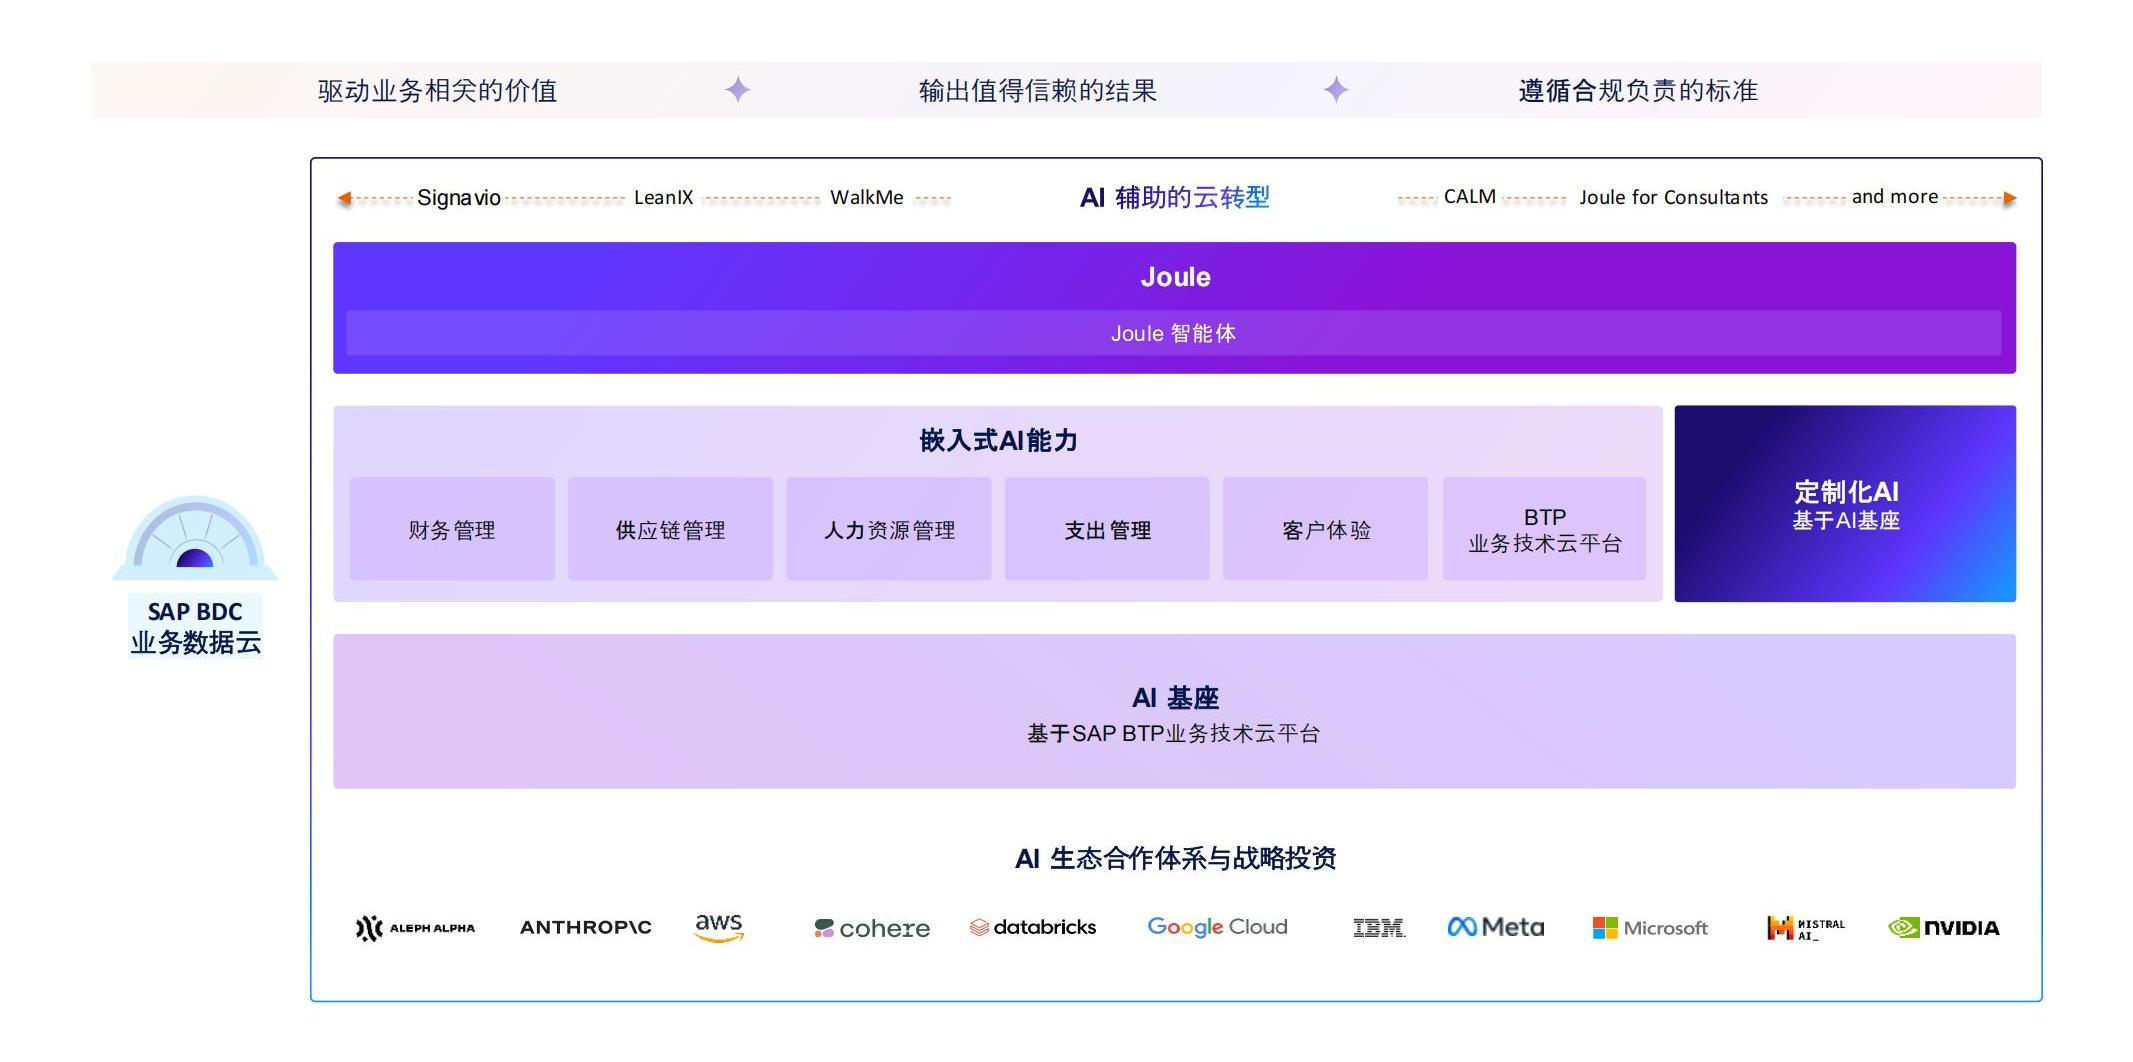Click the Google Cloud logo
Viewport: 2133px width, 1062px height.
(x=1217, y=927)
